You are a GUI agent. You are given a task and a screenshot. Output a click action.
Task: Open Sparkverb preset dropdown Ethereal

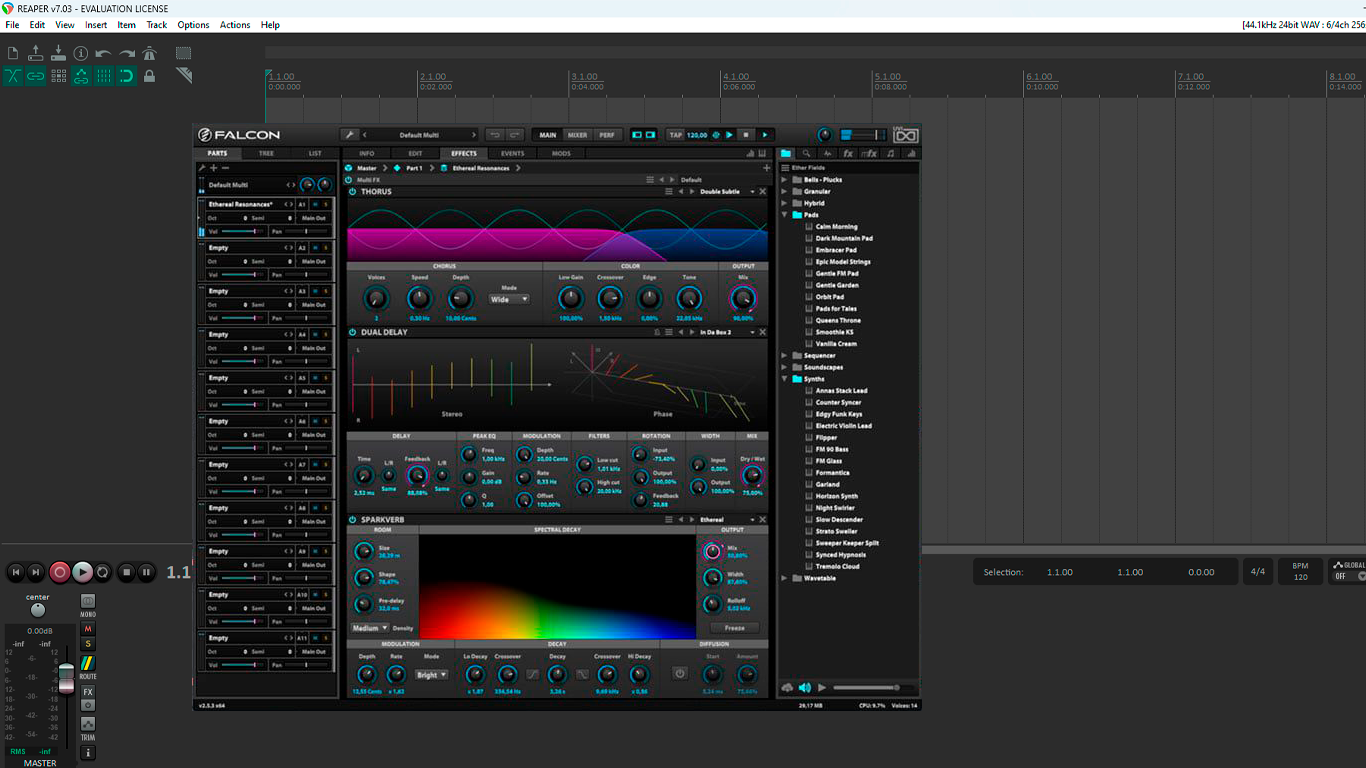(726, 520)
